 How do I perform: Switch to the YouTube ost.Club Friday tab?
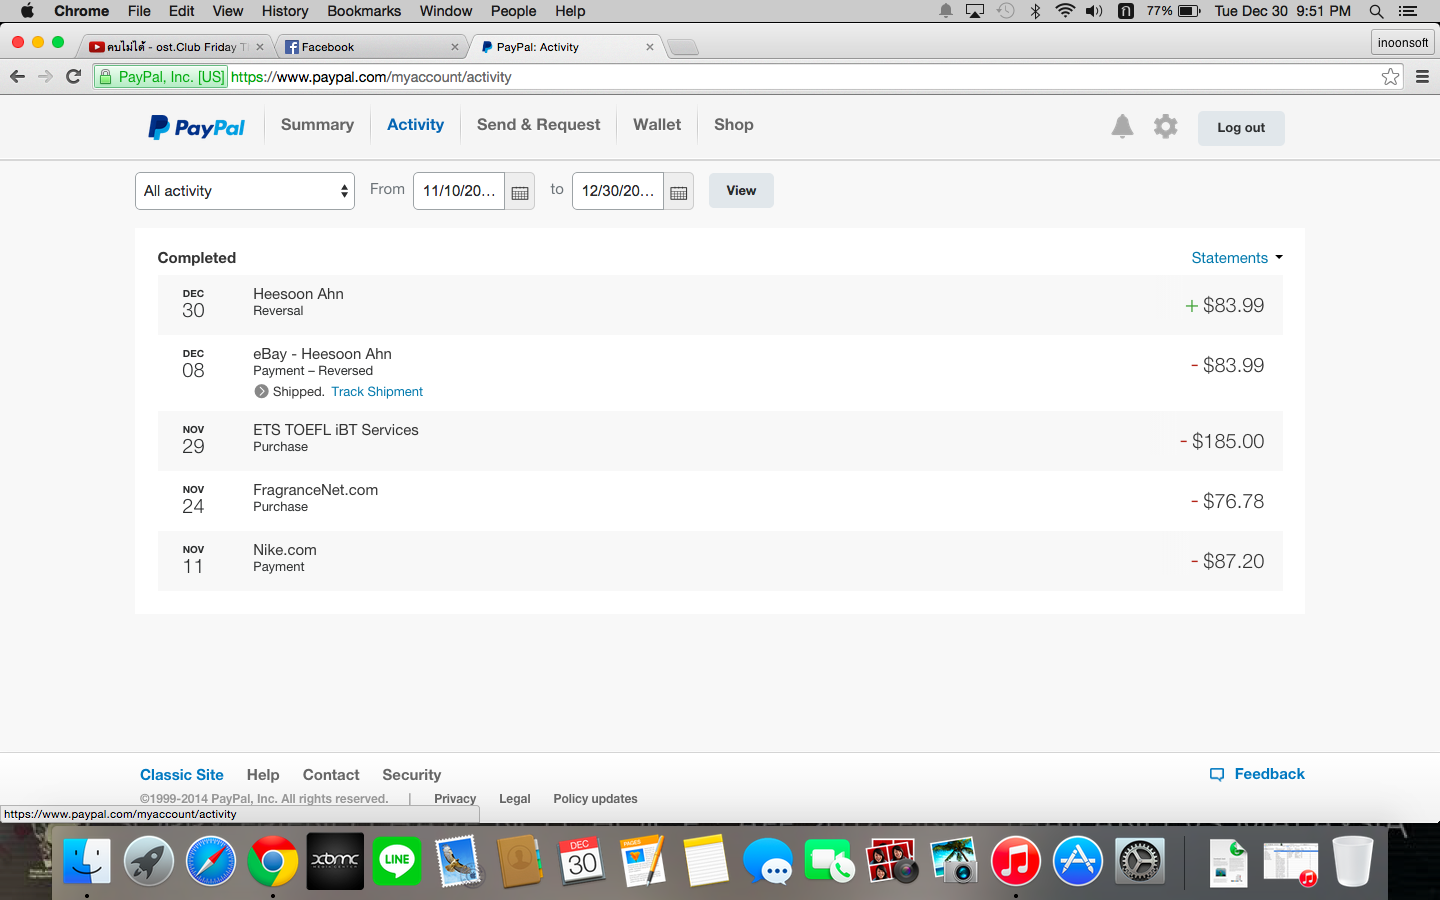click(175, 47)
